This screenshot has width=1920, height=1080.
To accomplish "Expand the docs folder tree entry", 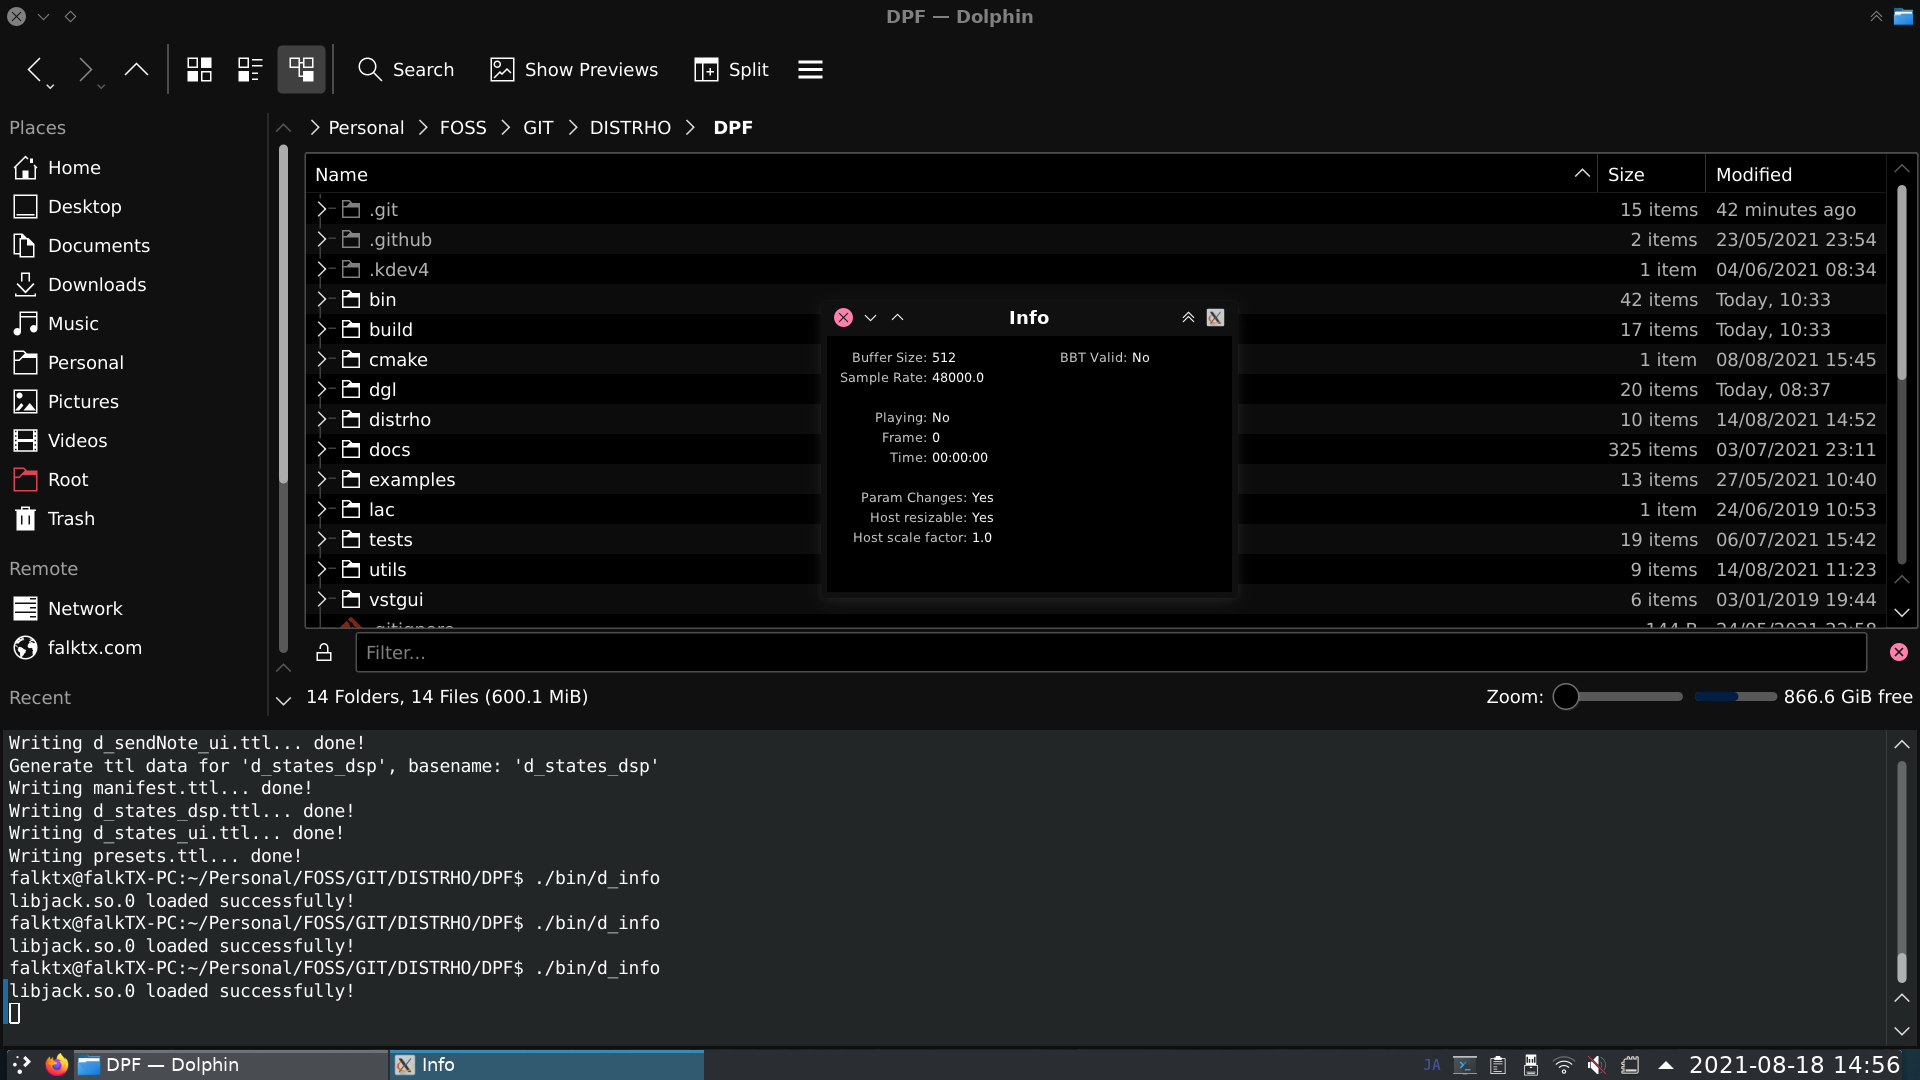I will tap(321, 449).
